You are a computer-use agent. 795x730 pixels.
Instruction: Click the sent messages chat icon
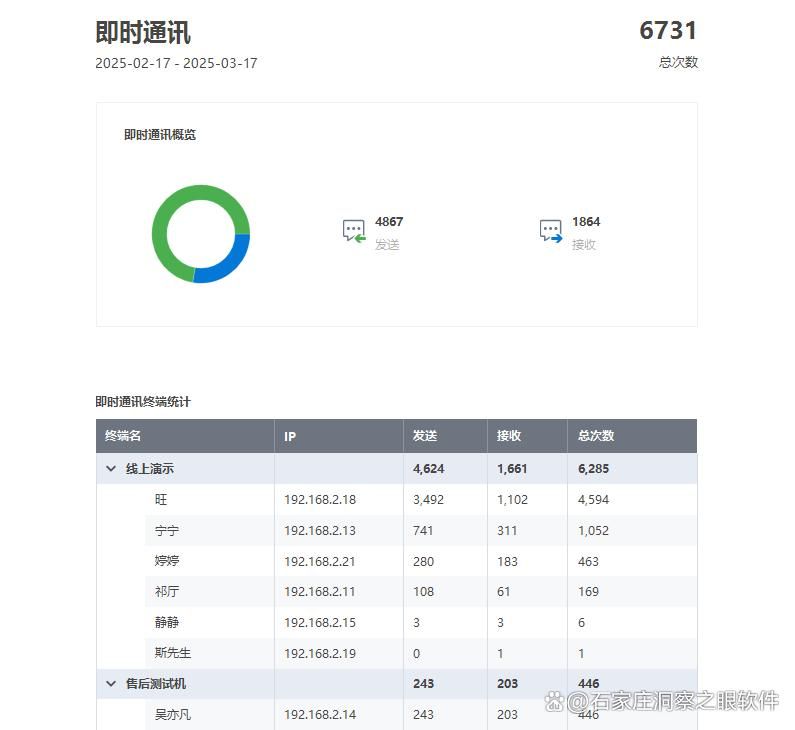click(354, 231)
